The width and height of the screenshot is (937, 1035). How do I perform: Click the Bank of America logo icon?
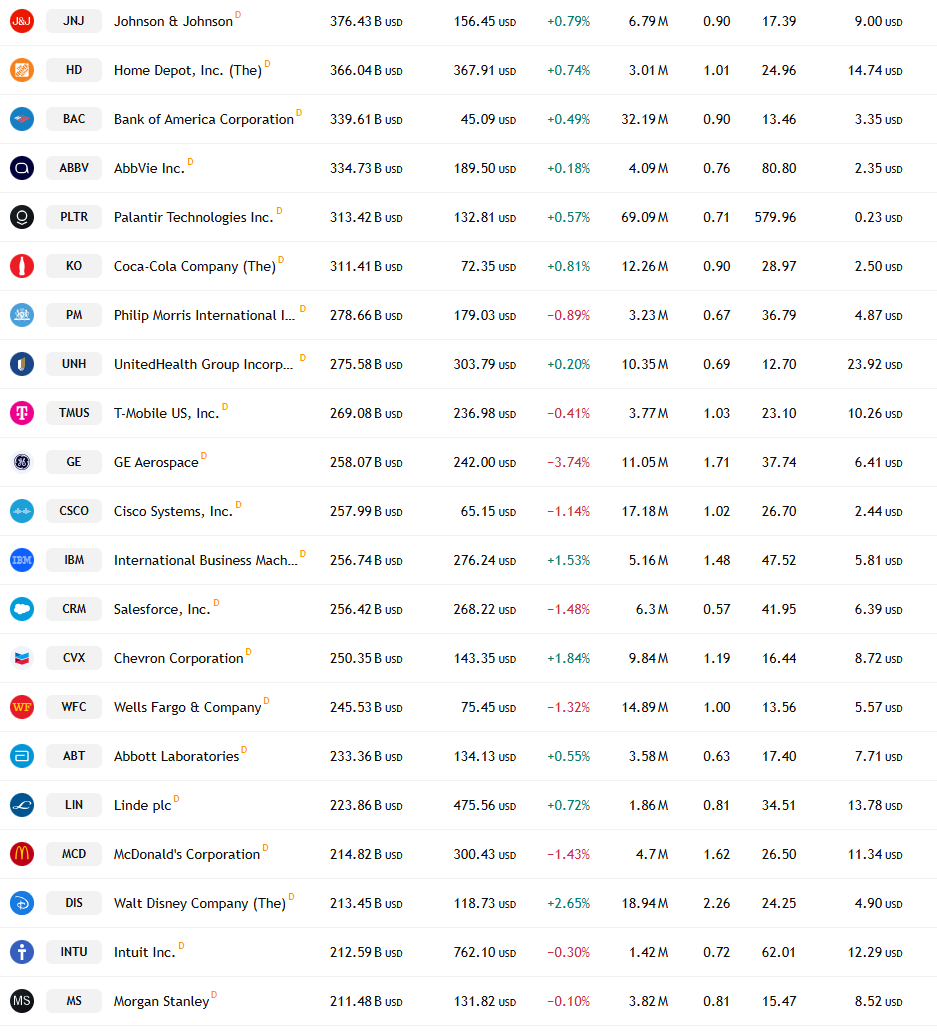(x=22, y=119)
